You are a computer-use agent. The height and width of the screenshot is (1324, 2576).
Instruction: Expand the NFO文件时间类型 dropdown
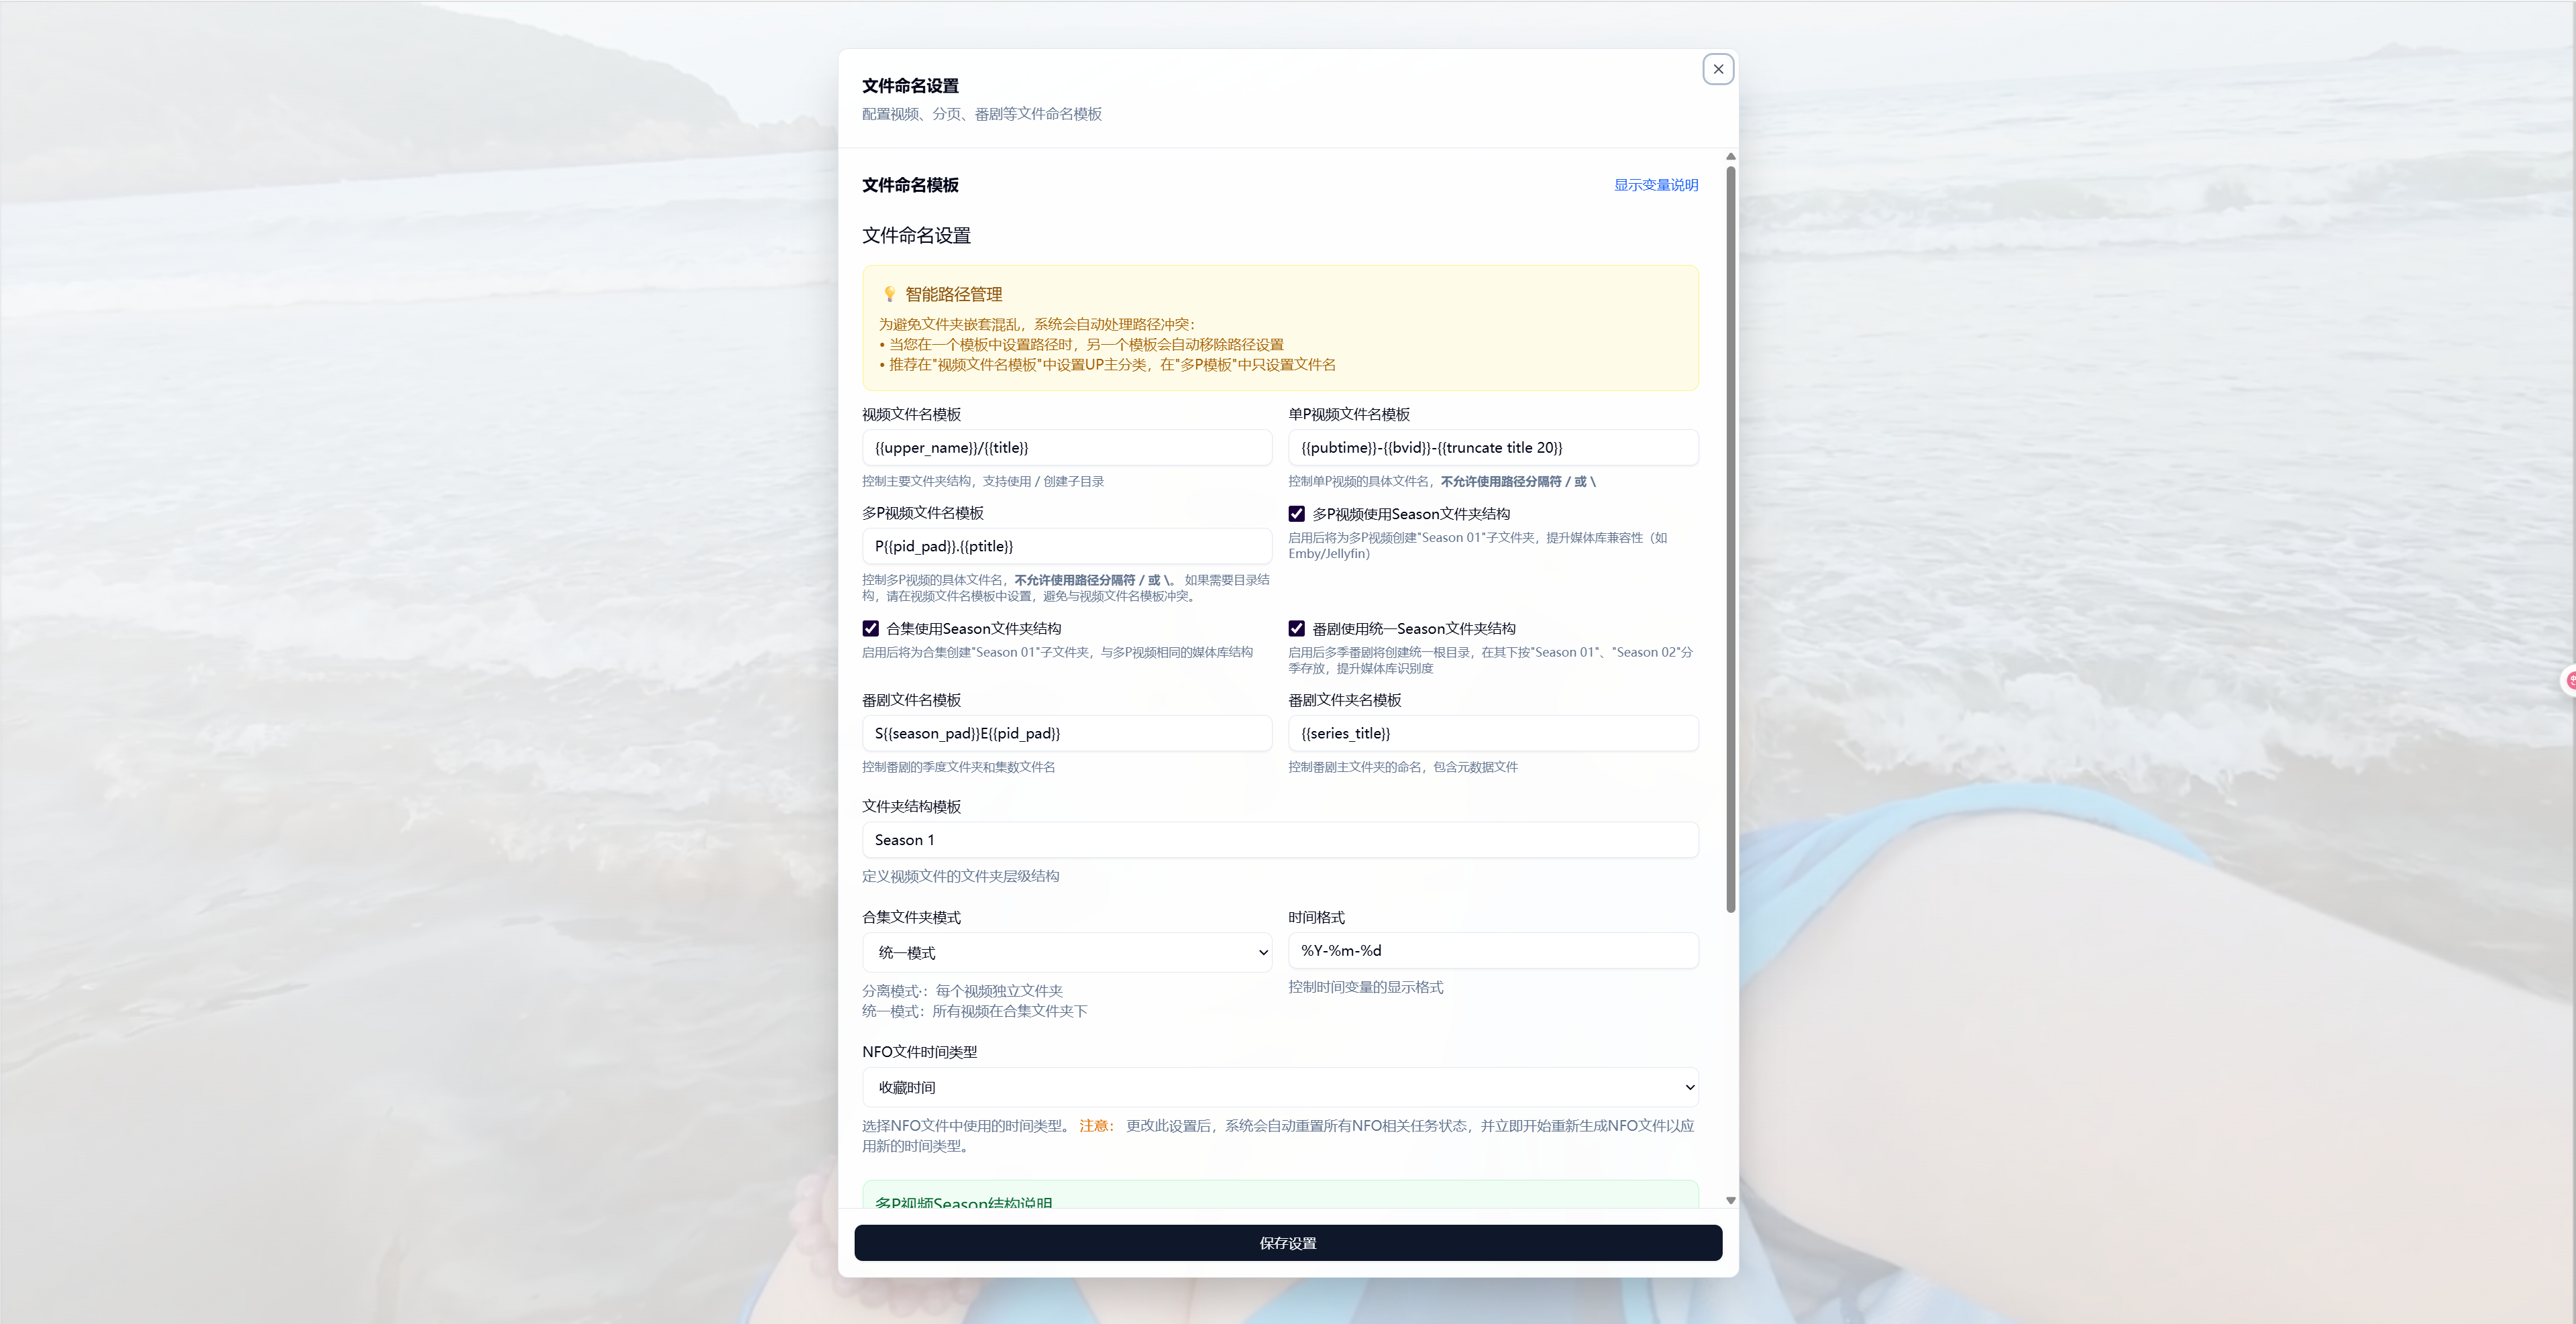(1279, 1087)
